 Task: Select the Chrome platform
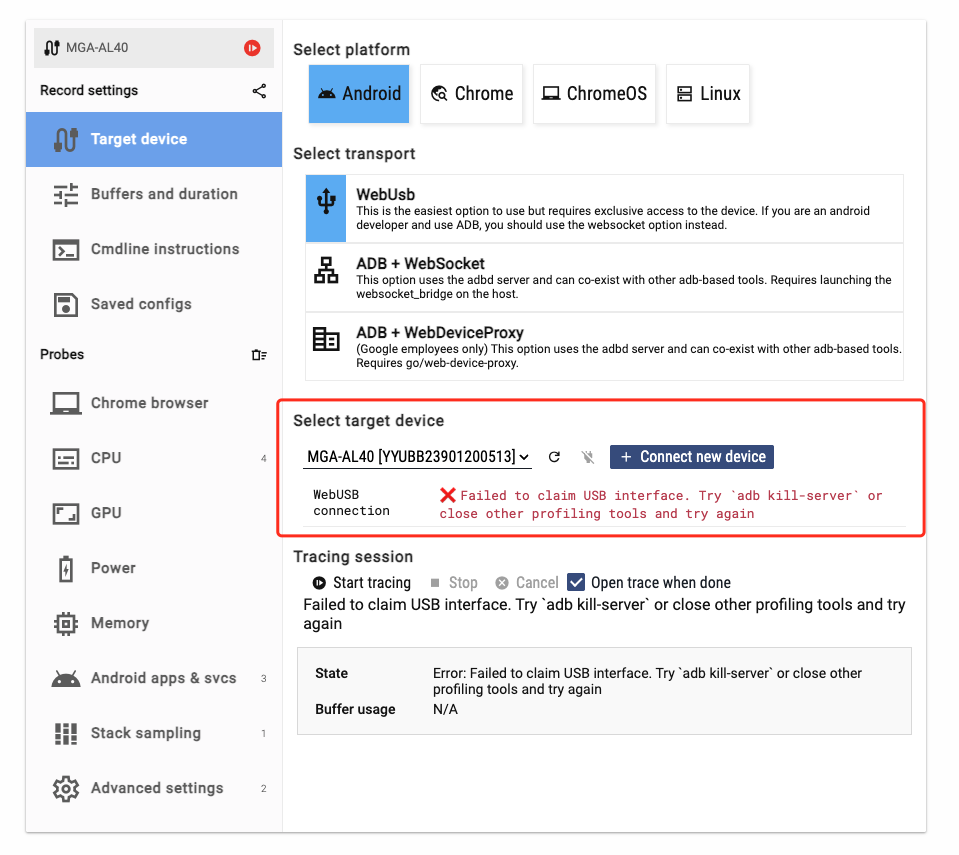pos(471,94)
